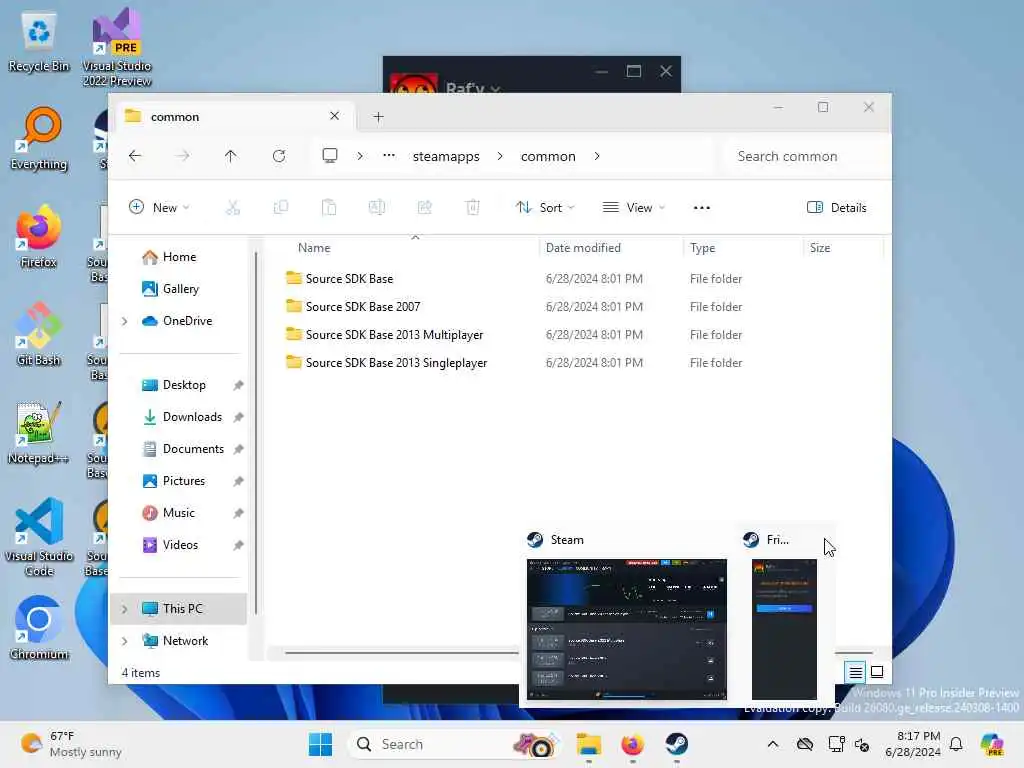Open Notepad++ desktop shortcut
The width and height of the screenshot is (1024, 768).
tap(38, 434)
